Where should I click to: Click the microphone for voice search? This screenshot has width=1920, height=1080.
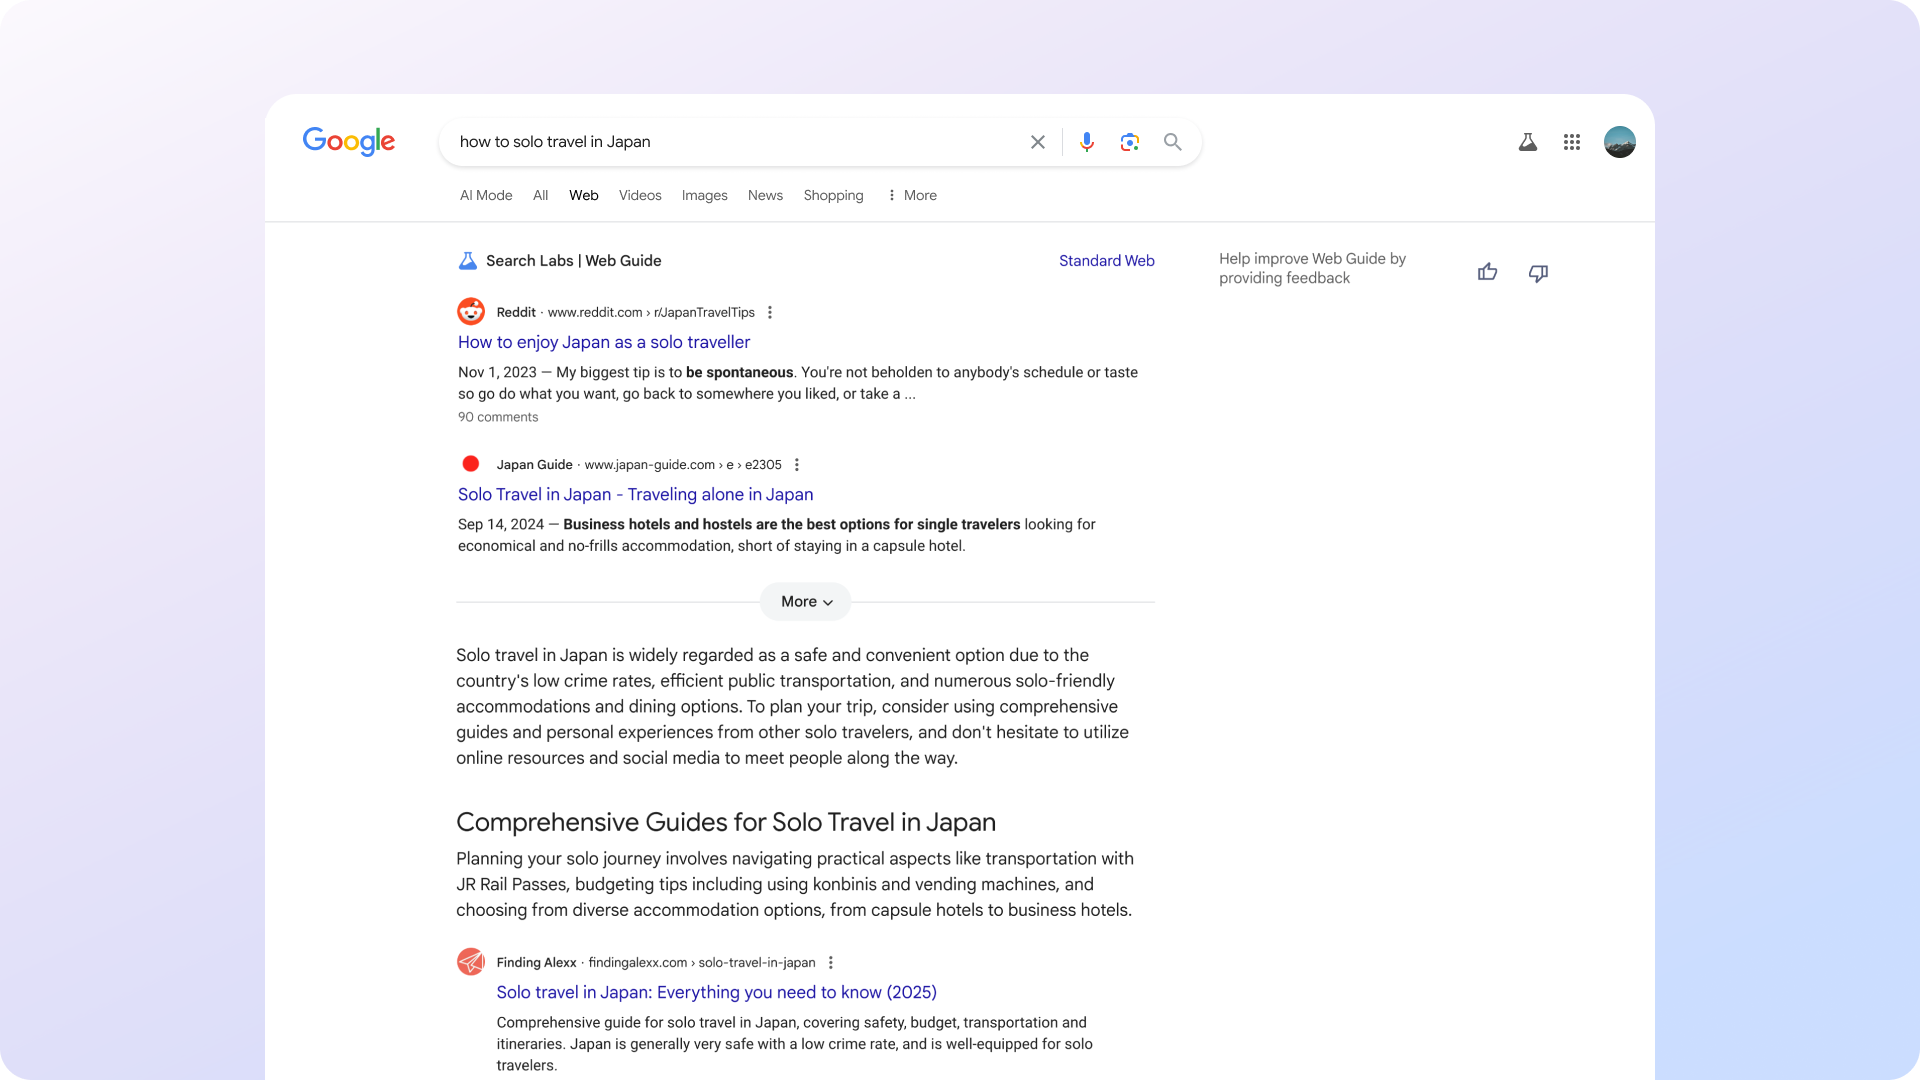pyautogui.click(x=1087, y=142)
